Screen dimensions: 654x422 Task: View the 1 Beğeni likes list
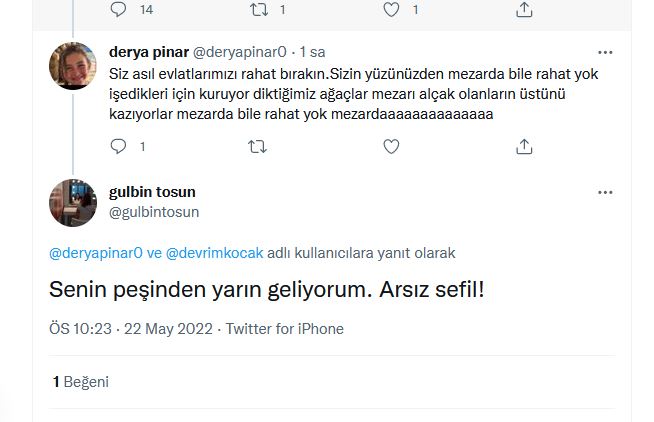click(x=80, y=381)
